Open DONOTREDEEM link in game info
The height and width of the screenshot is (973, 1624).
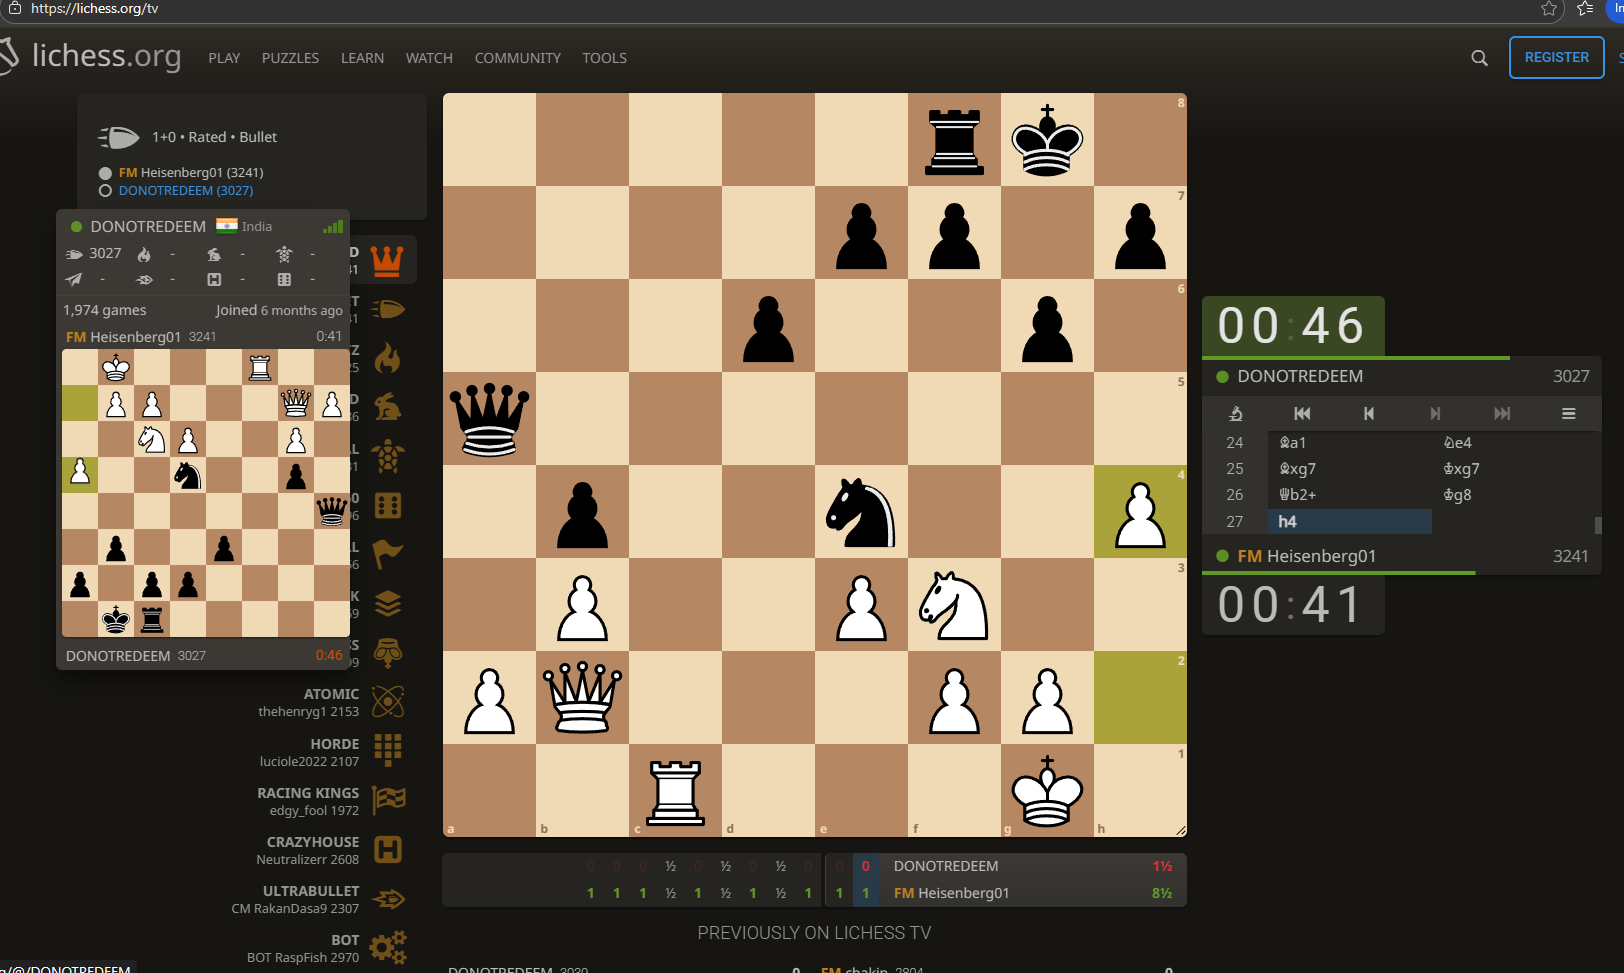(x=186, y=191)
